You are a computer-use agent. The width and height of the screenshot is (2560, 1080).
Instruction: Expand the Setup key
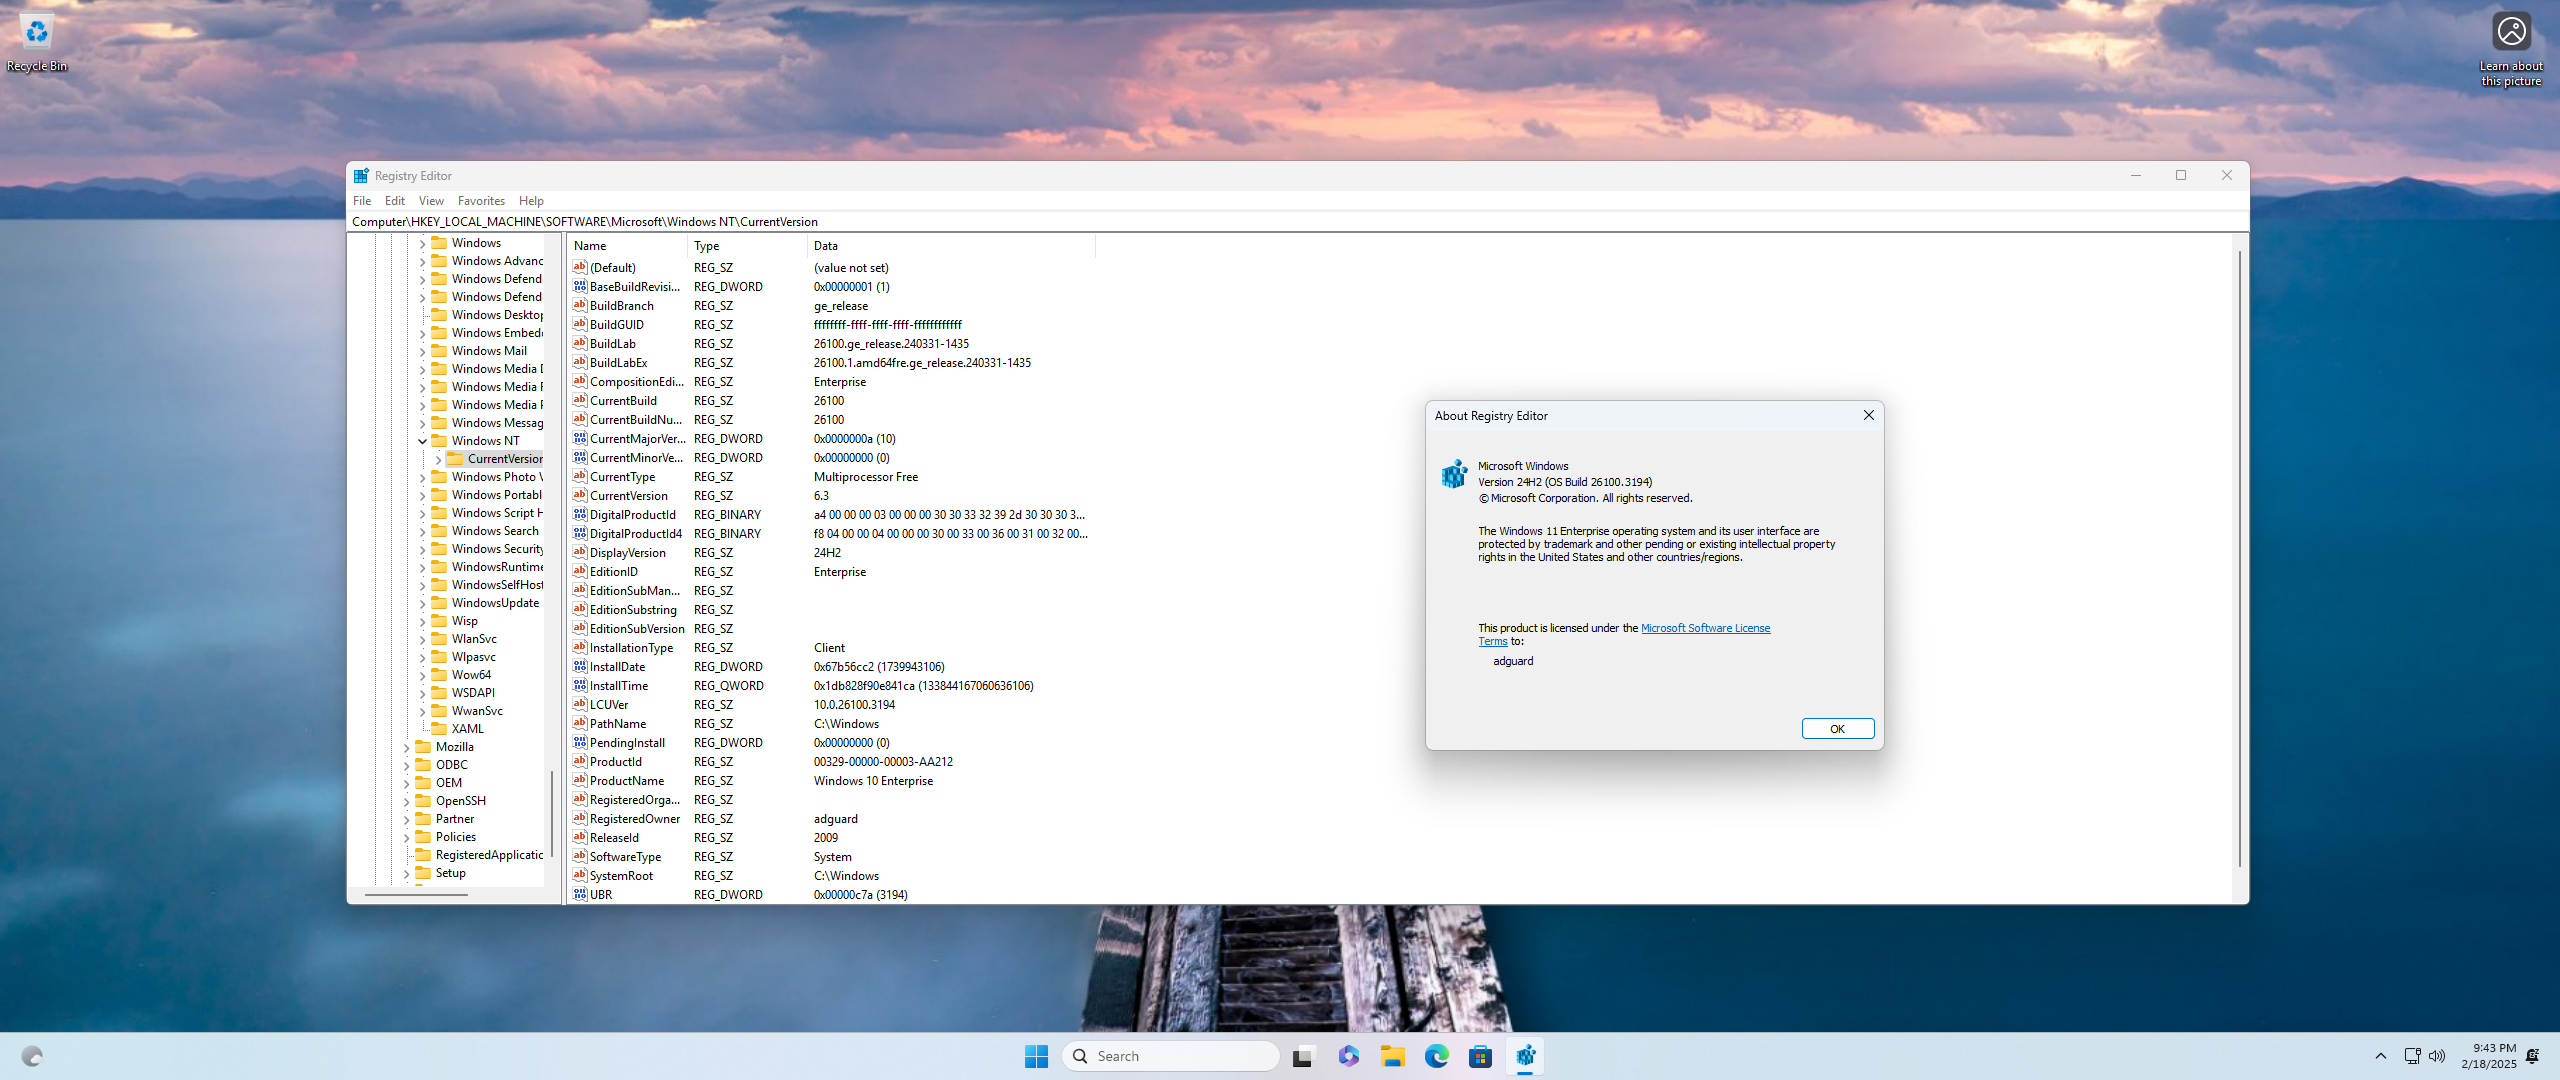406,873
